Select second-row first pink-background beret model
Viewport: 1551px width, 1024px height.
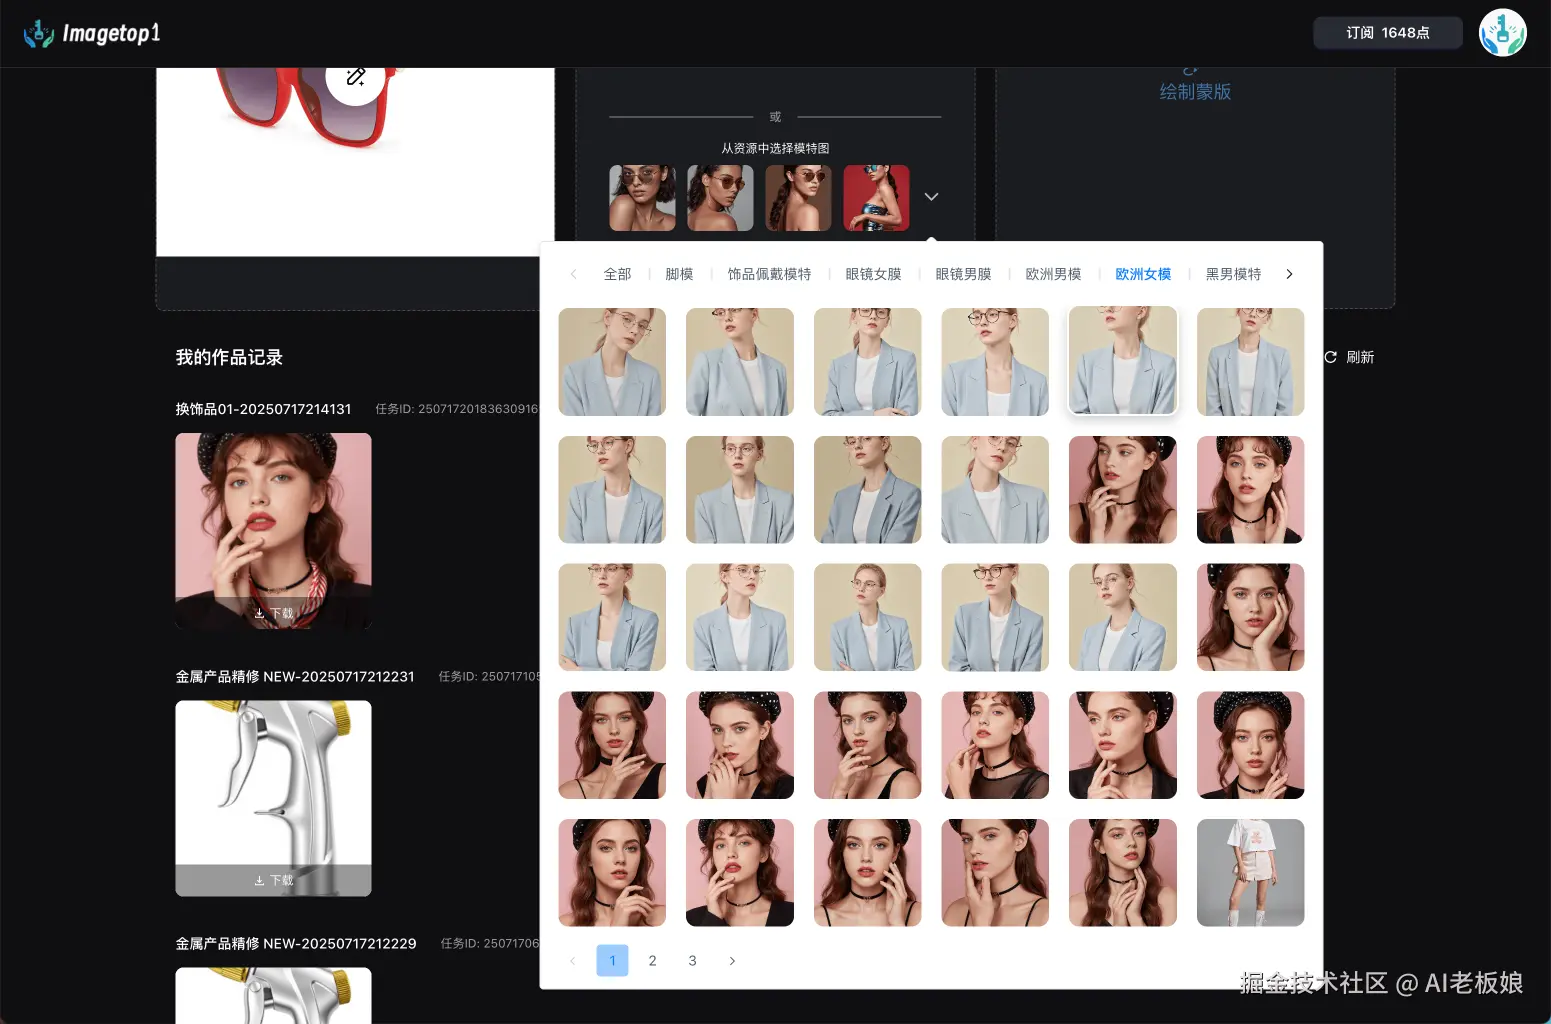(x=1123, y=489)
